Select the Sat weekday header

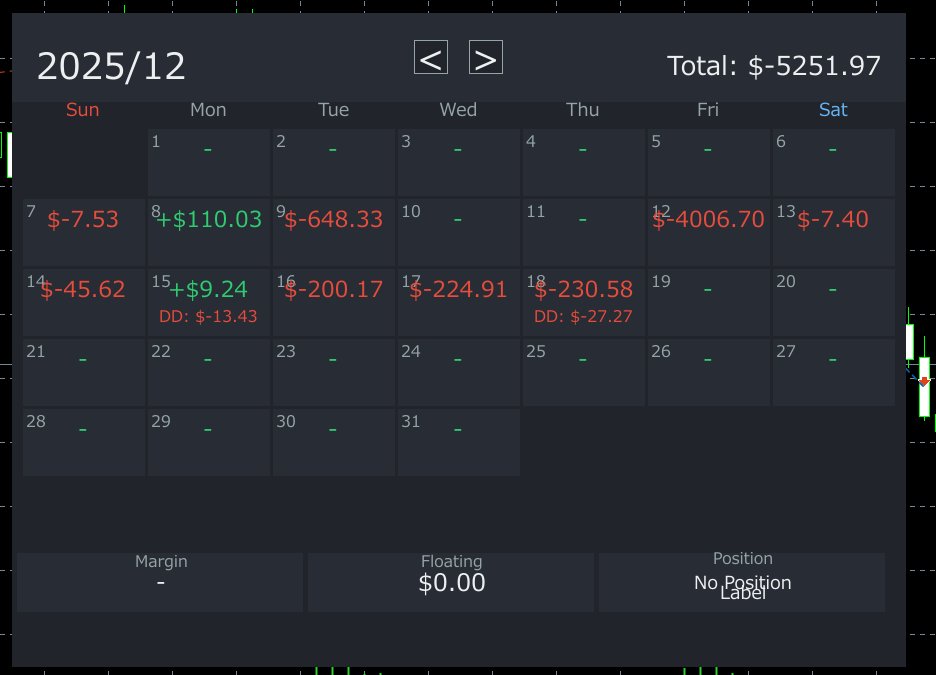click(833, 110)
